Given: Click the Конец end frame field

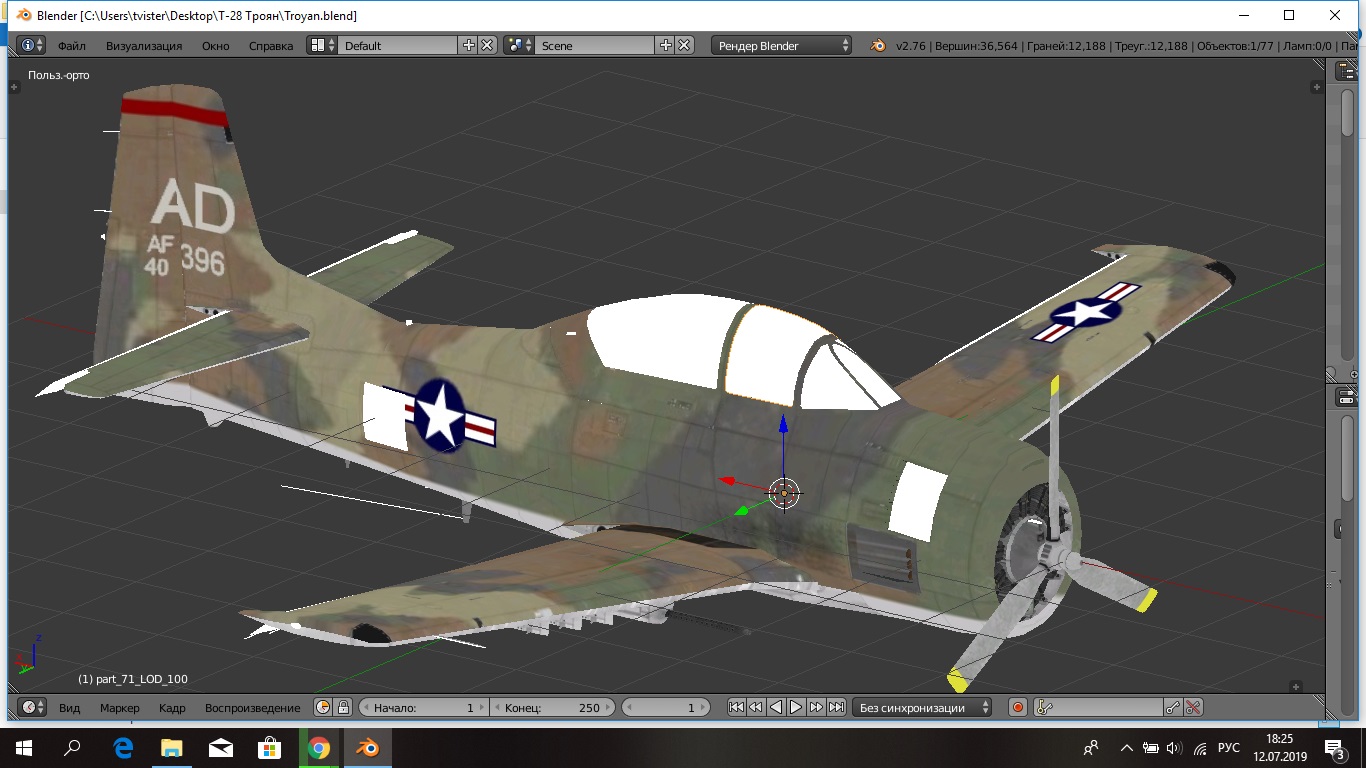Looking at the screenshot, I should pyautogui.click(x=552, y=707).
